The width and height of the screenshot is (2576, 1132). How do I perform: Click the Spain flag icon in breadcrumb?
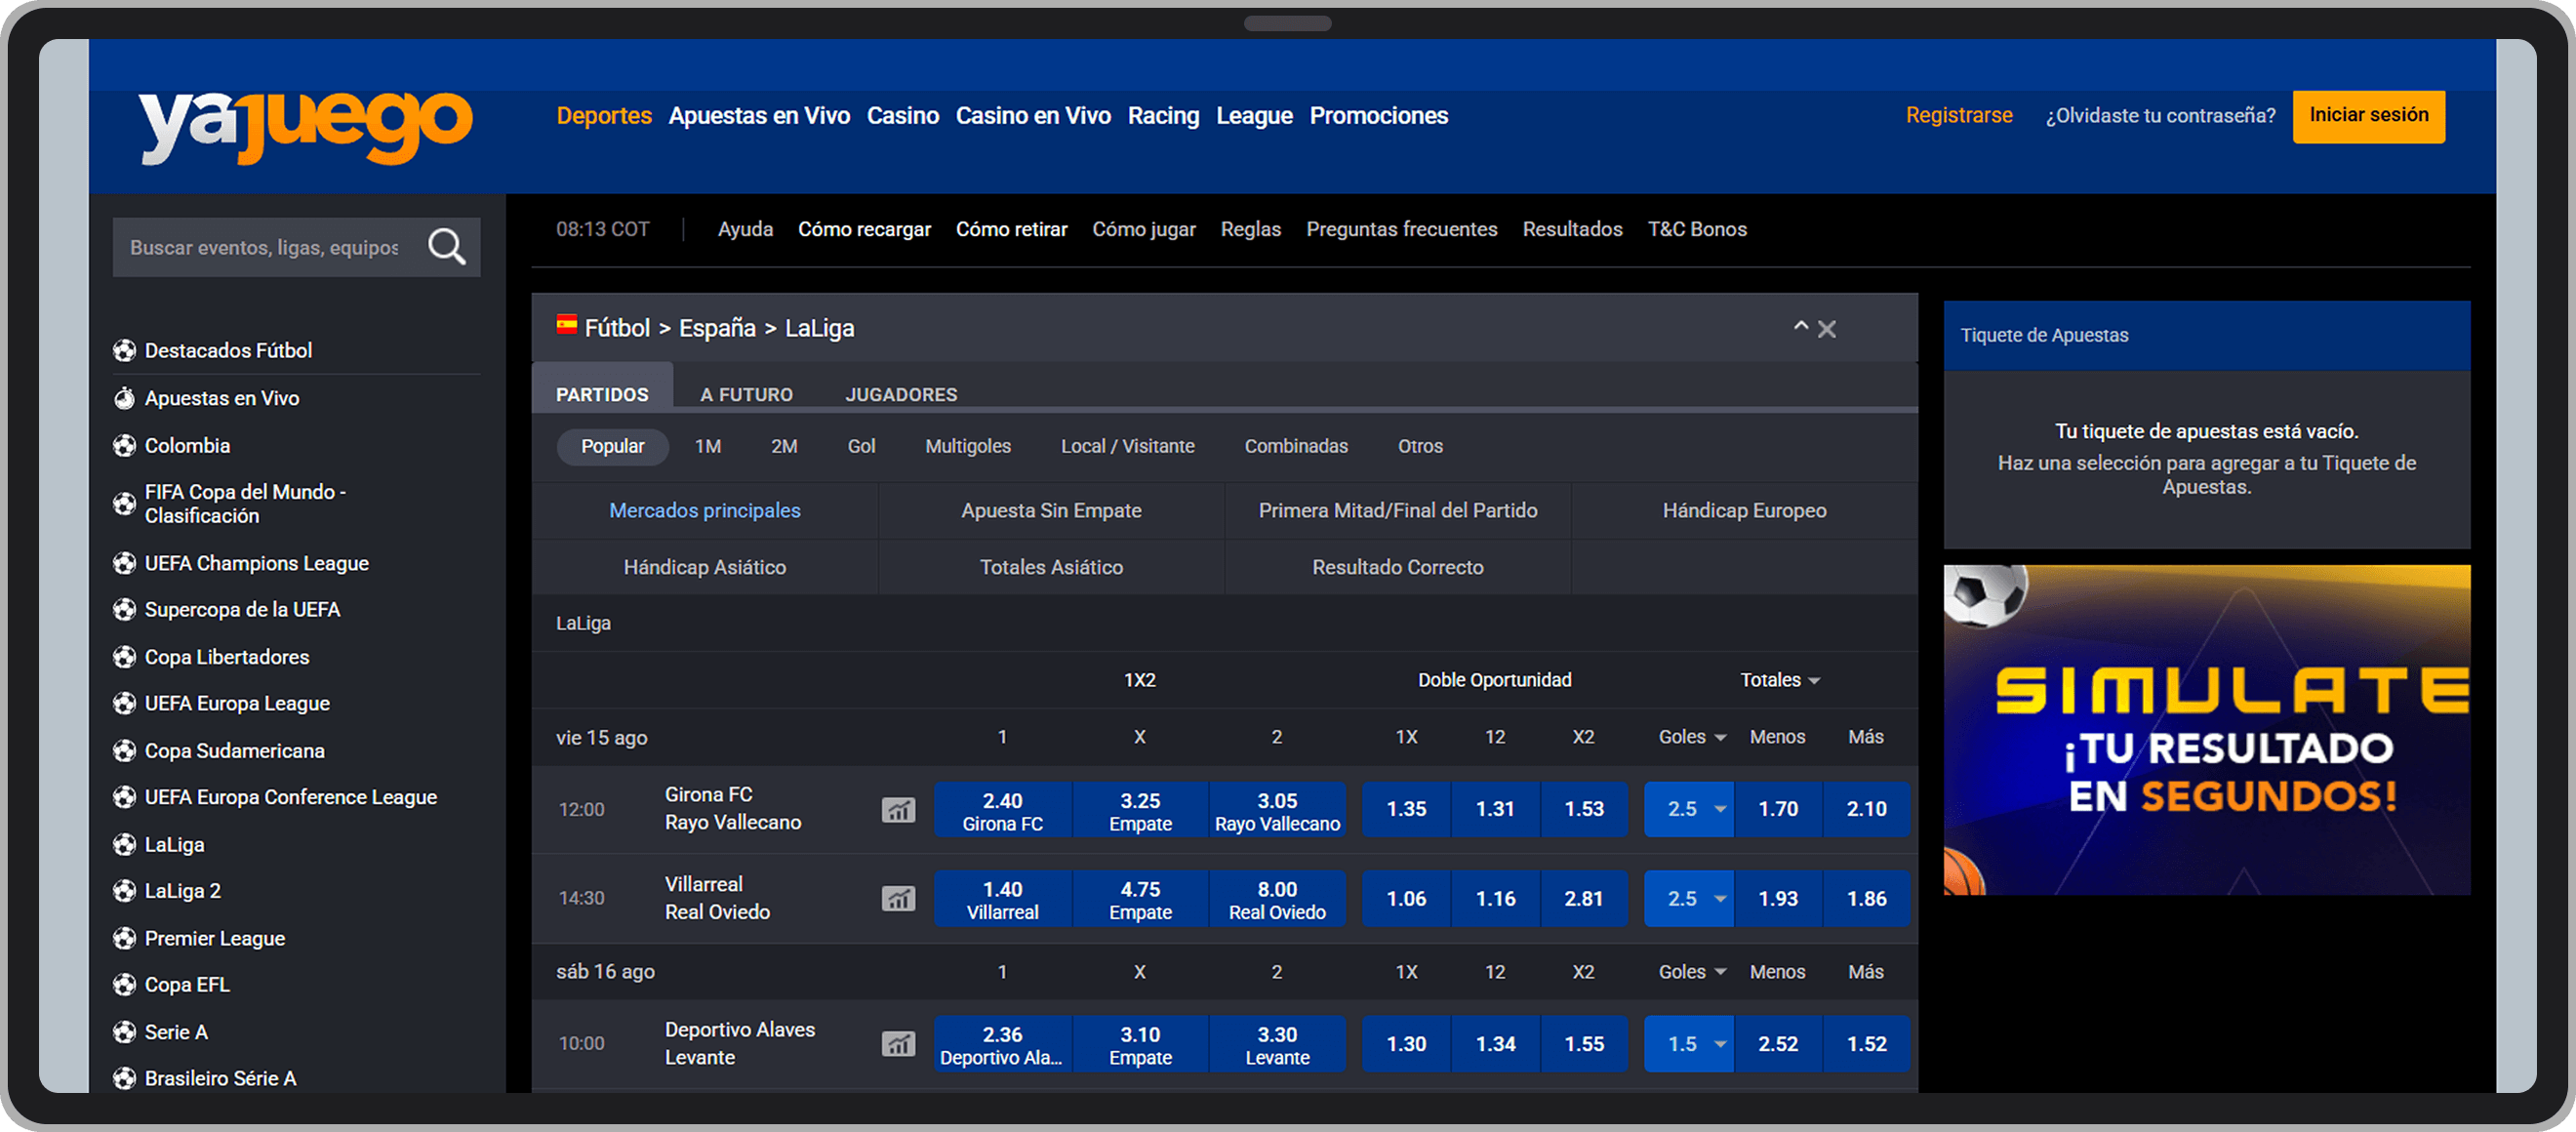(567, 325)
